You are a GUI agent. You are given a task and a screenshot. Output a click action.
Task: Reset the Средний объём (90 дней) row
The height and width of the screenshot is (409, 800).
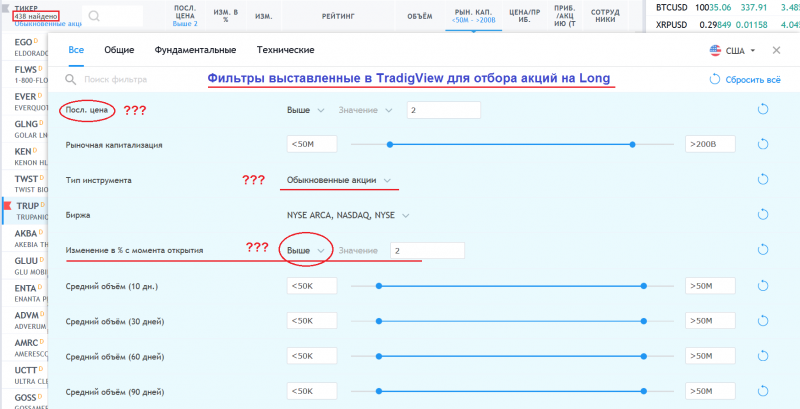(x=763, y=391)
